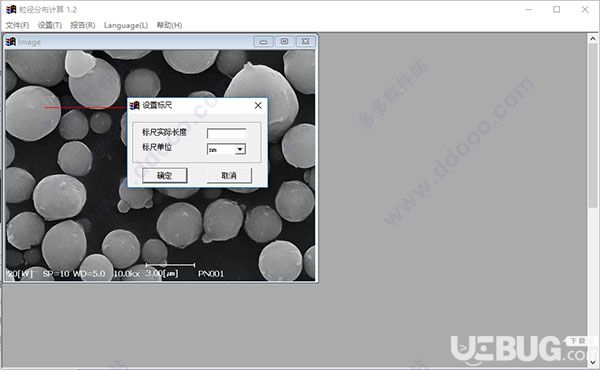Open the Language(L) menu
This screenshot has width=600, height=370.
click(126, 25)
